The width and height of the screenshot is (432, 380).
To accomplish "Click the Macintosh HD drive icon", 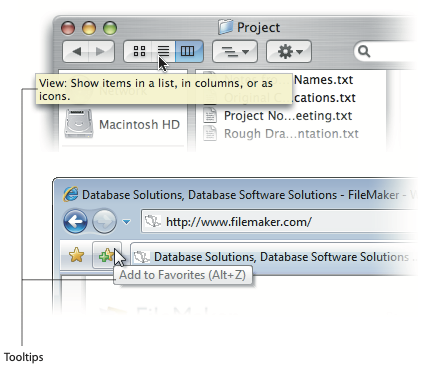I will tap(79, 123).
